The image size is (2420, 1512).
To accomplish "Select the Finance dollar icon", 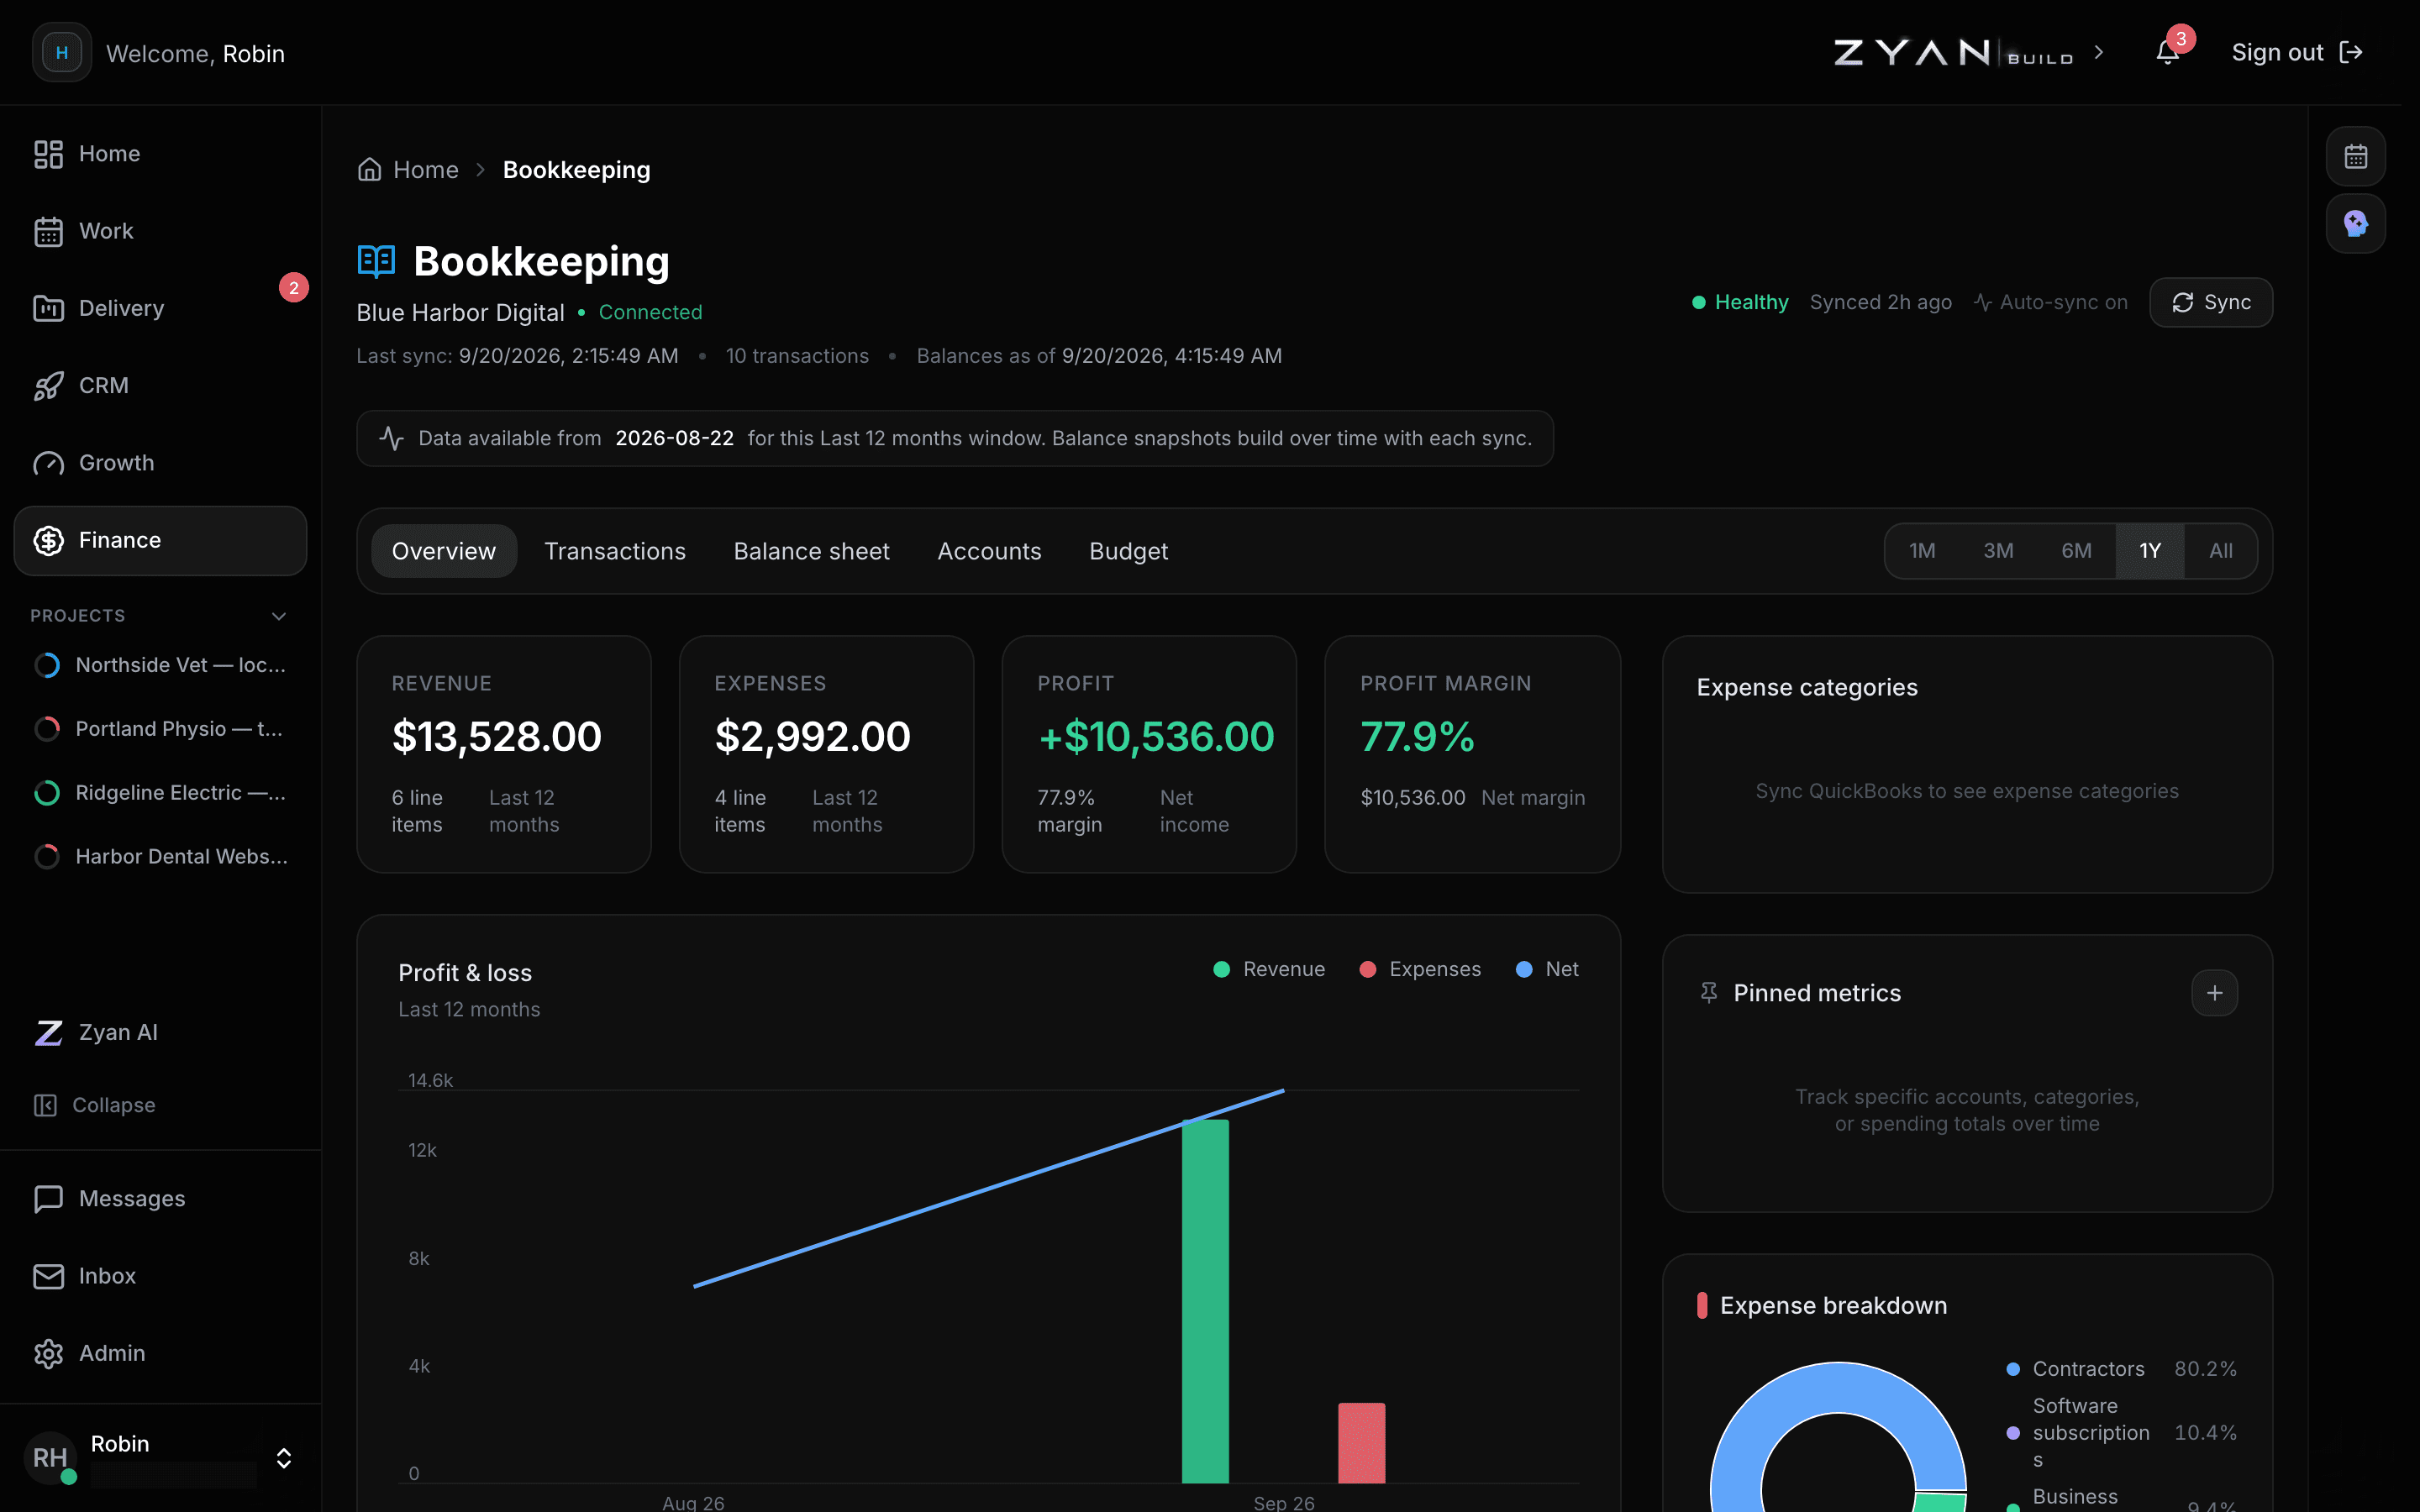I will [x=48, y=540].
